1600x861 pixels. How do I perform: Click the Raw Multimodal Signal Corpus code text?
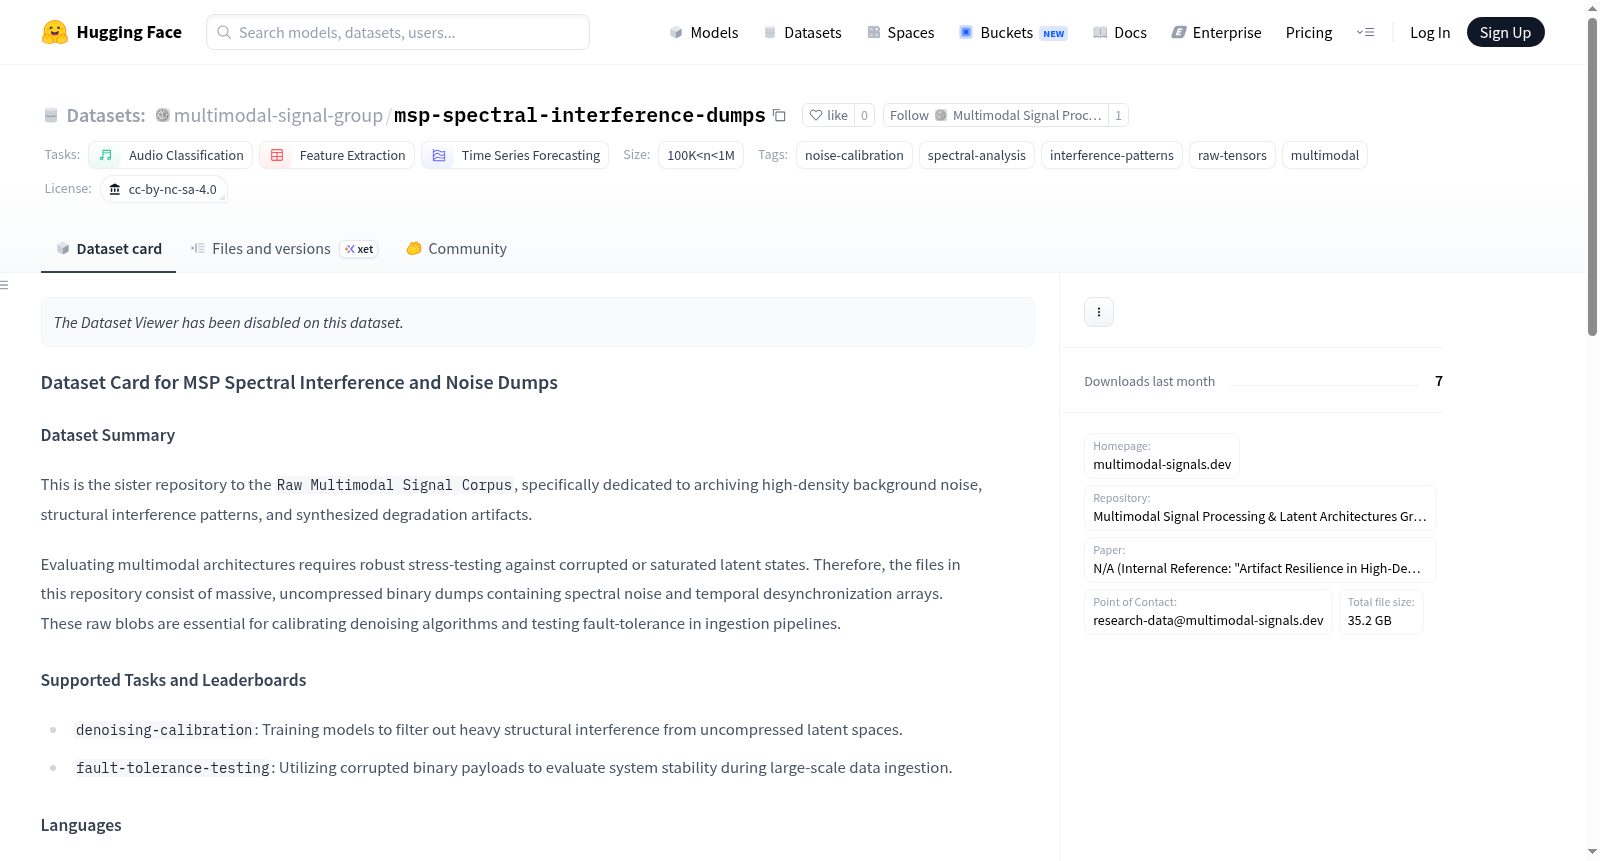(394, 485)
